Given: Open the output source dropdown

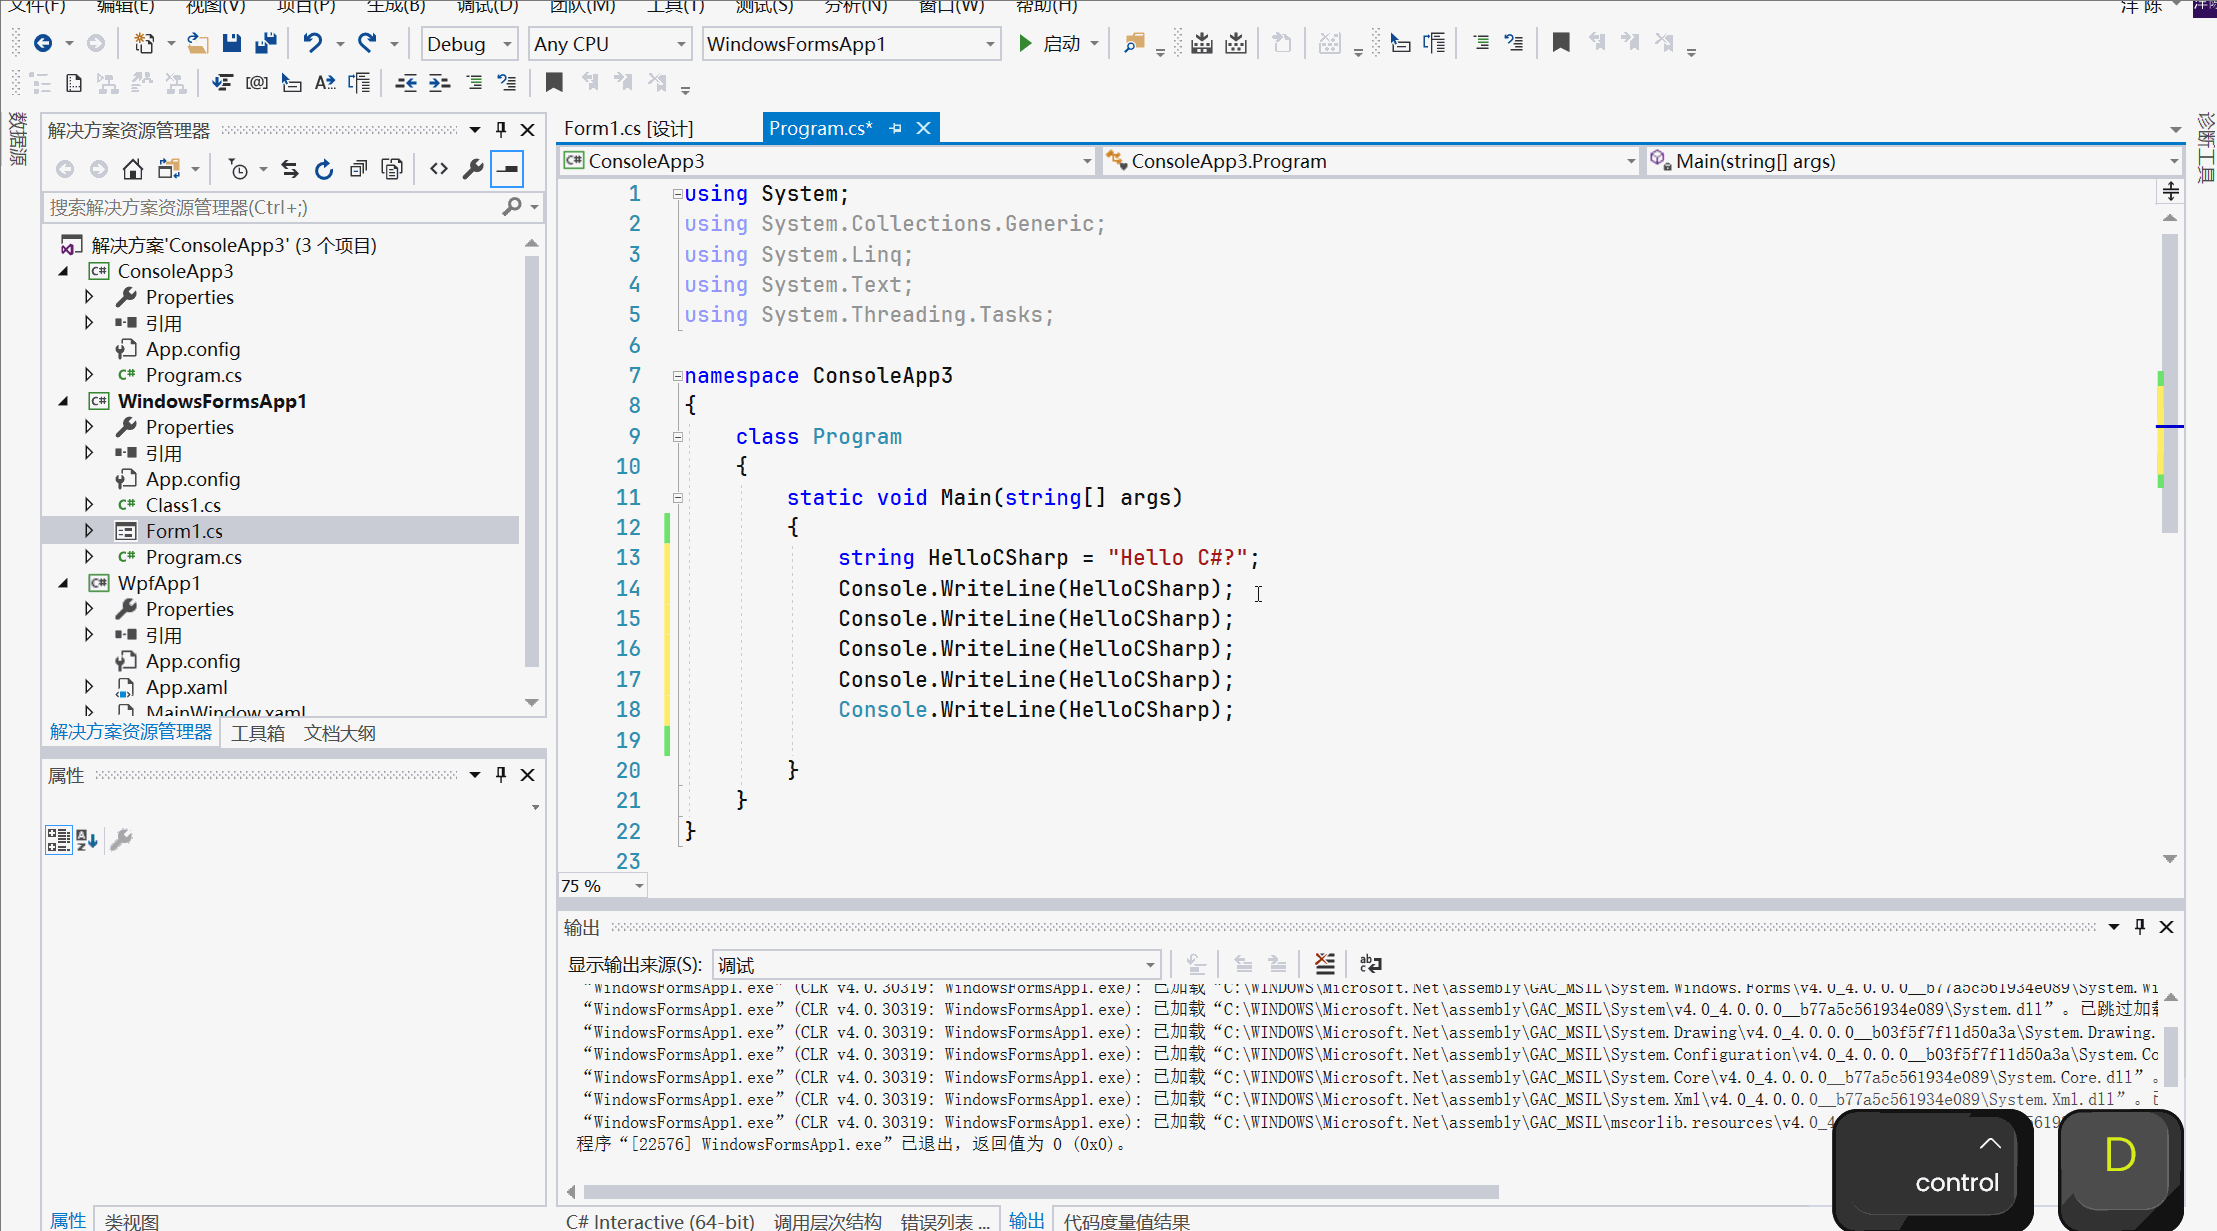Looking at the screenshot, I should (x=1150, y=965).
